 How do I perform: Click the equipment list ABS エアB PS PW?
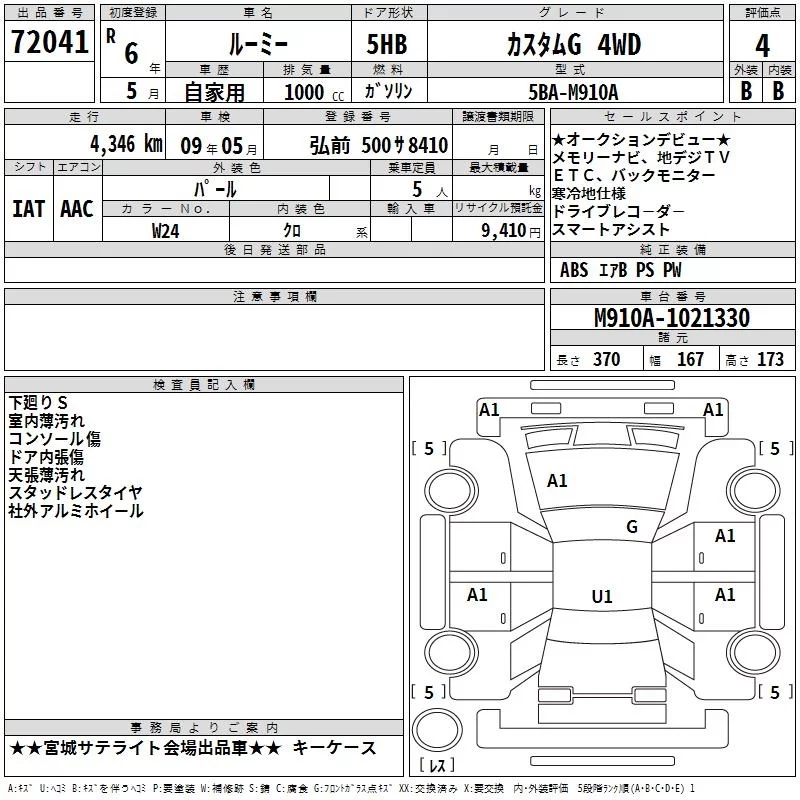click(x=620, y=270)
